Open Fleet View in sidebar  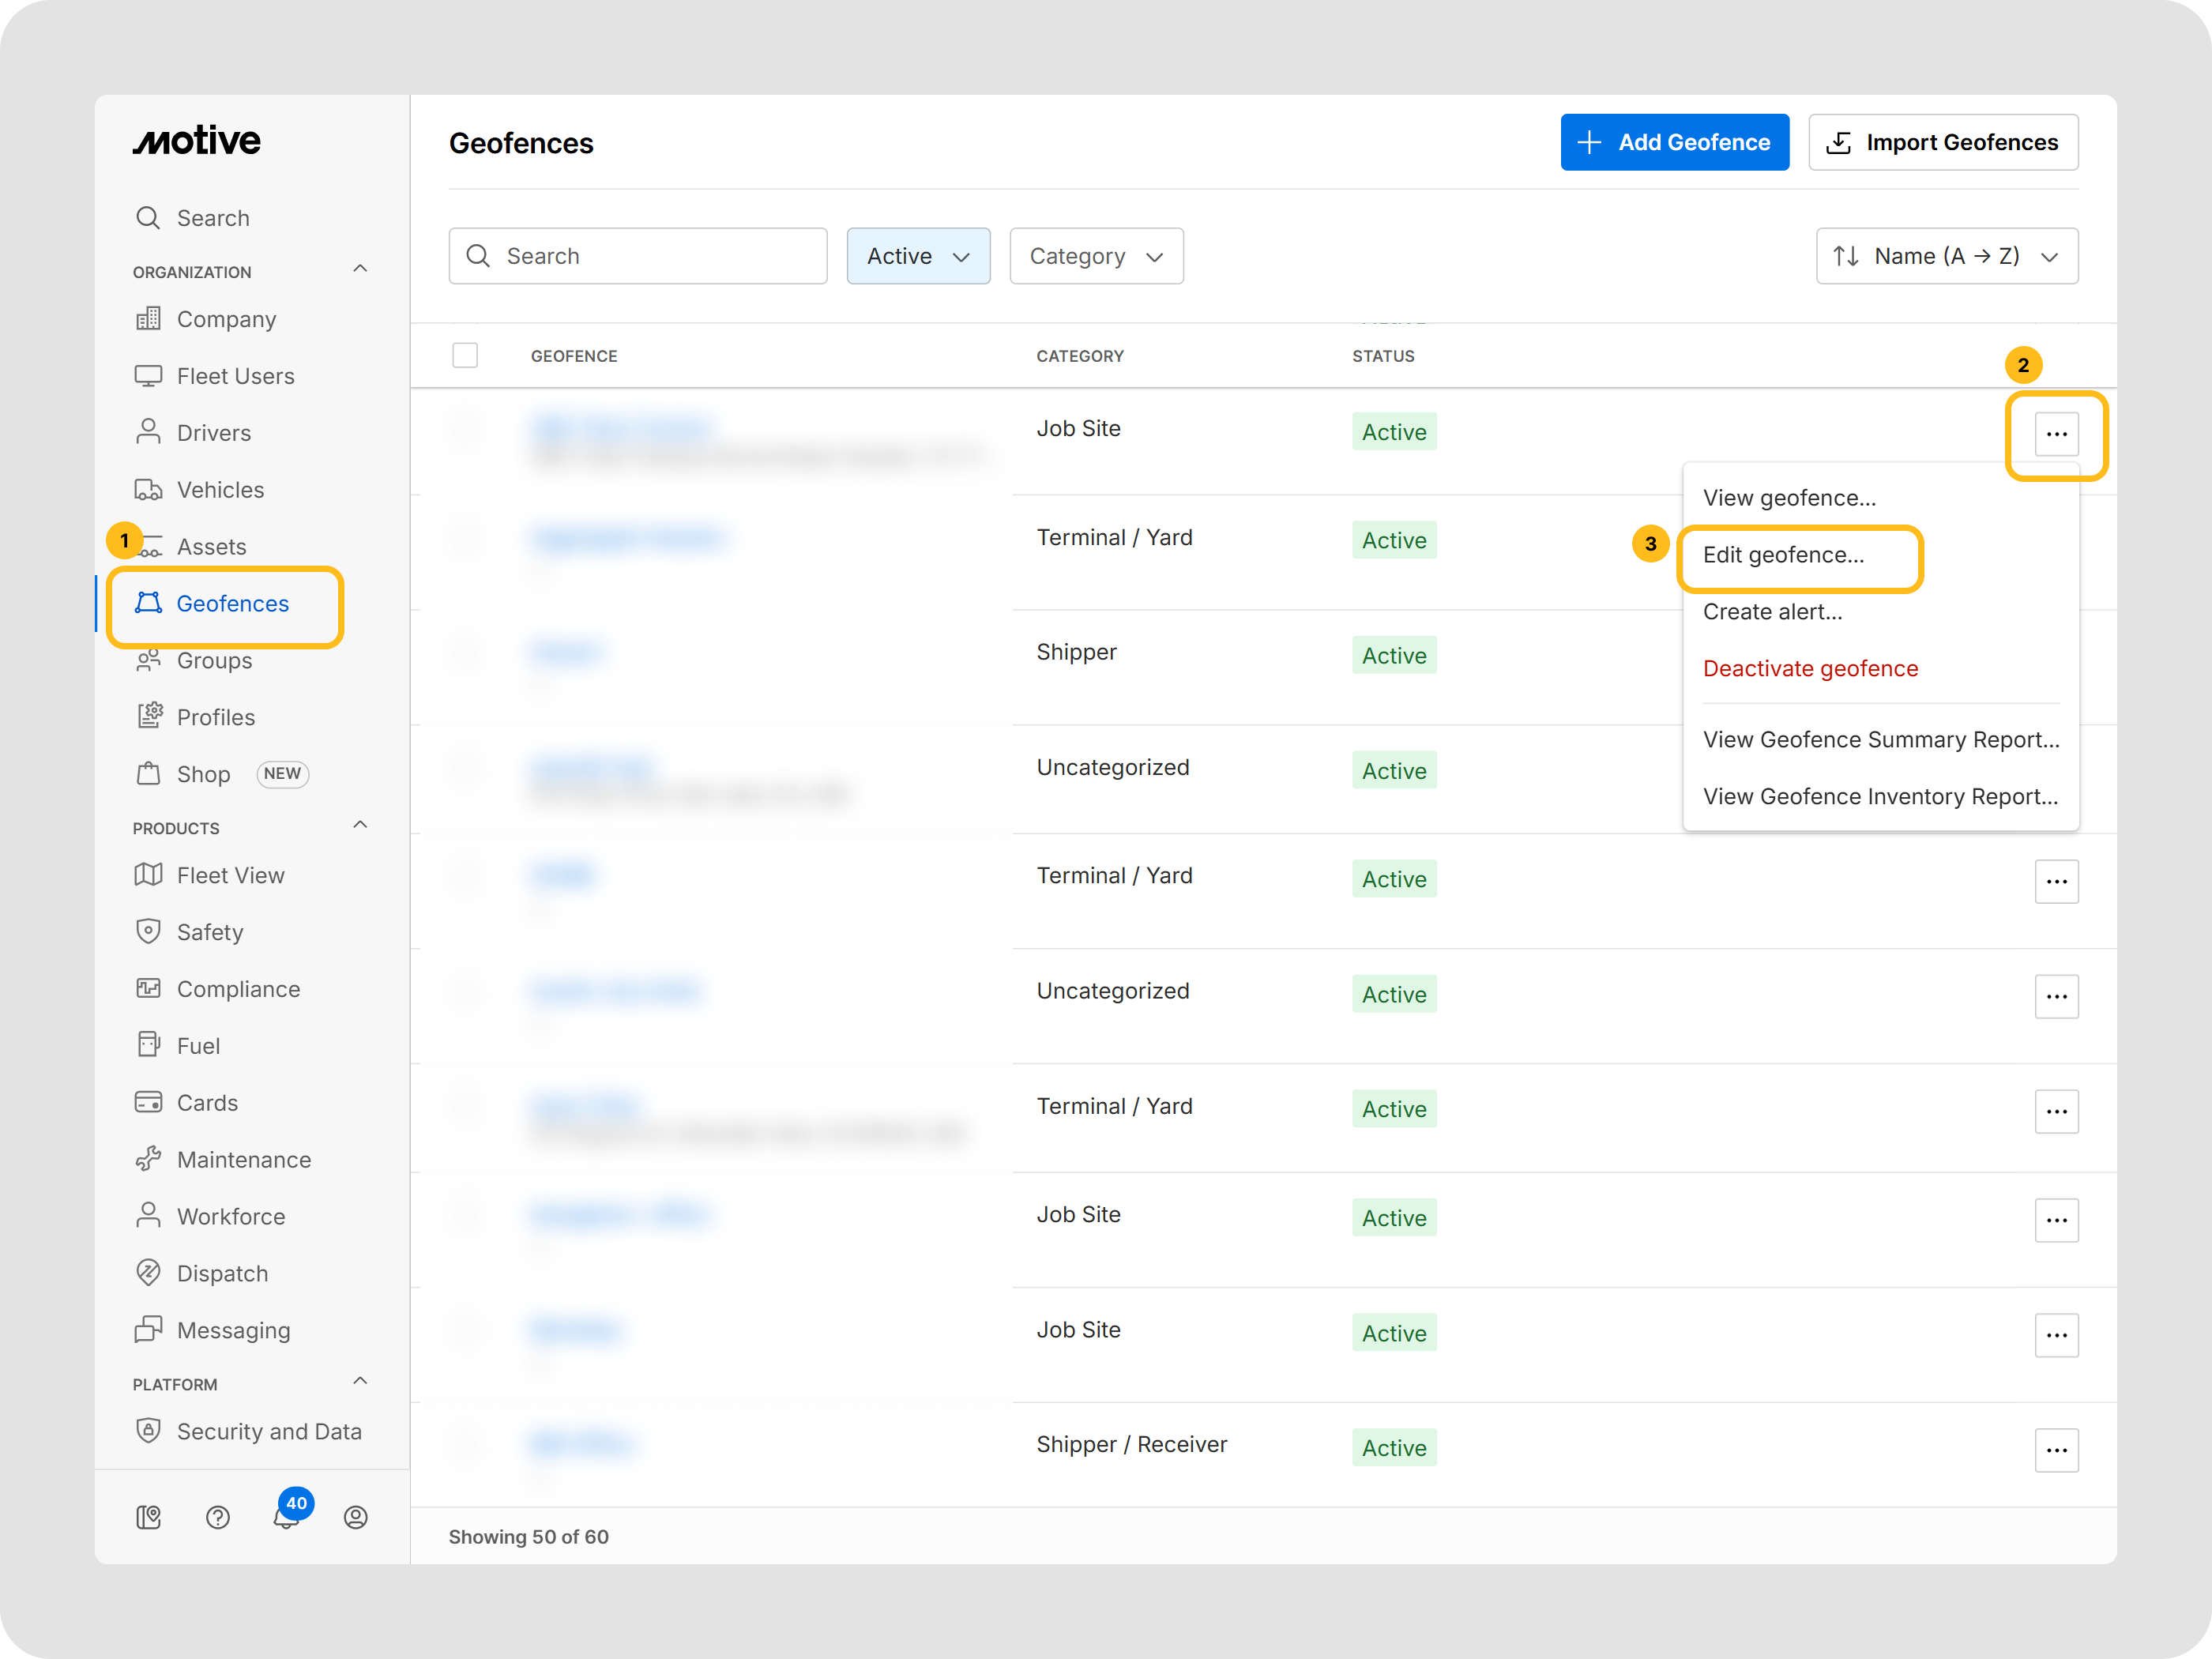230,875
